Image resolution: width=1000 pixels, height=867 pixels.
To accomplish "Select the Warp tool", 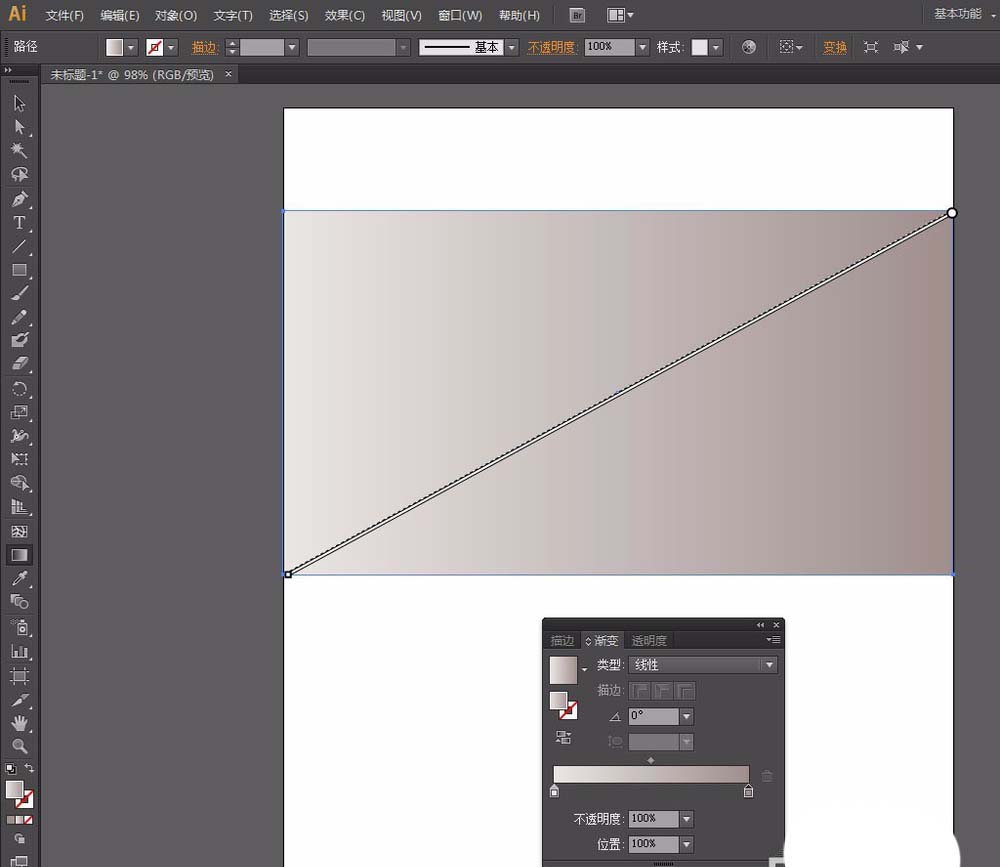I will 19,436.
